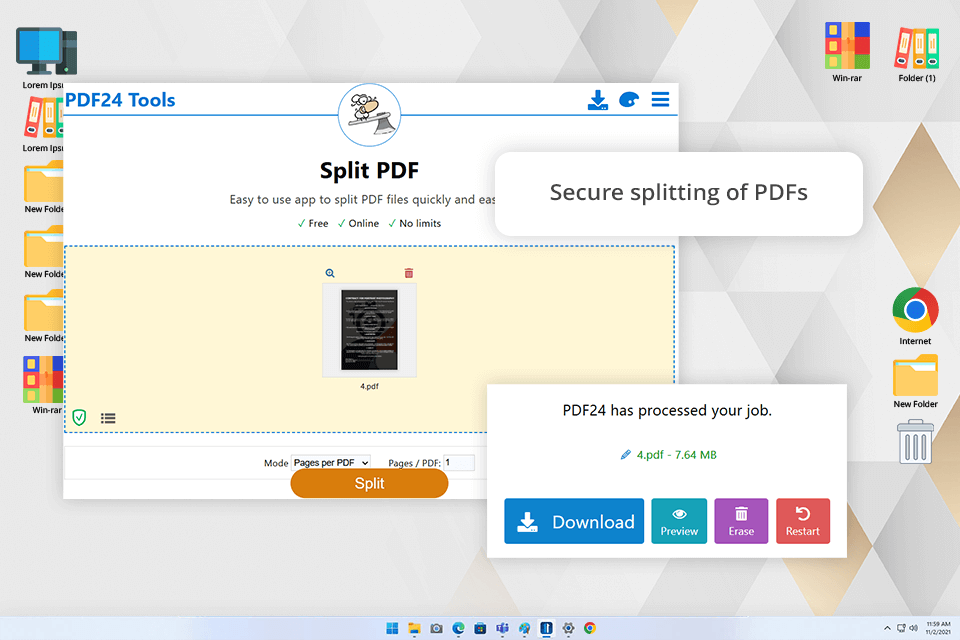
Task: Open the Internet Chrome desktop icon
Action: pos(915,310)
